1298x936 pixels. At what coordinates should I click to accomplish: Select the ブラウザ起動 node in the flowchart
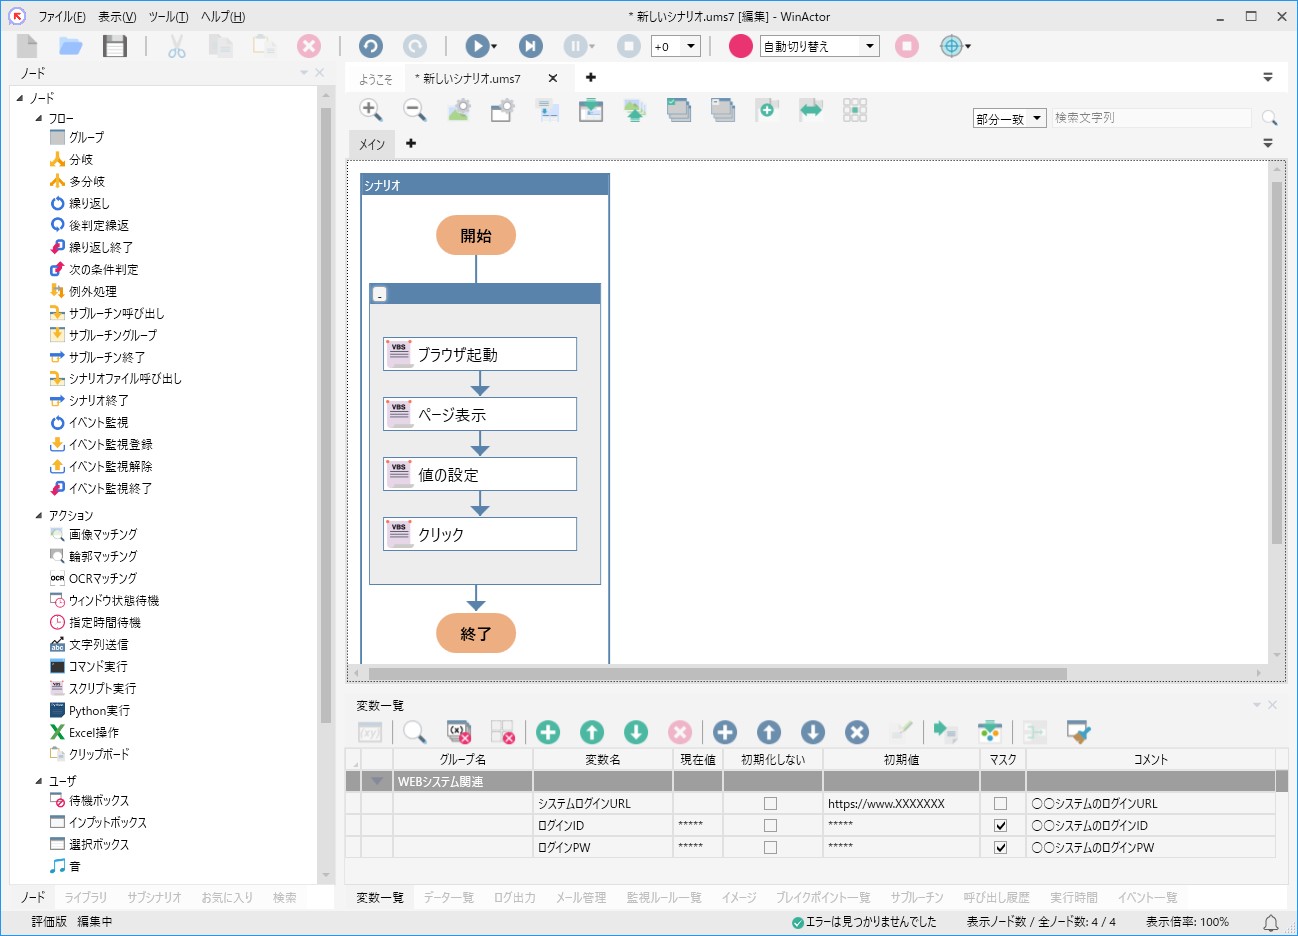coord(480,354)
